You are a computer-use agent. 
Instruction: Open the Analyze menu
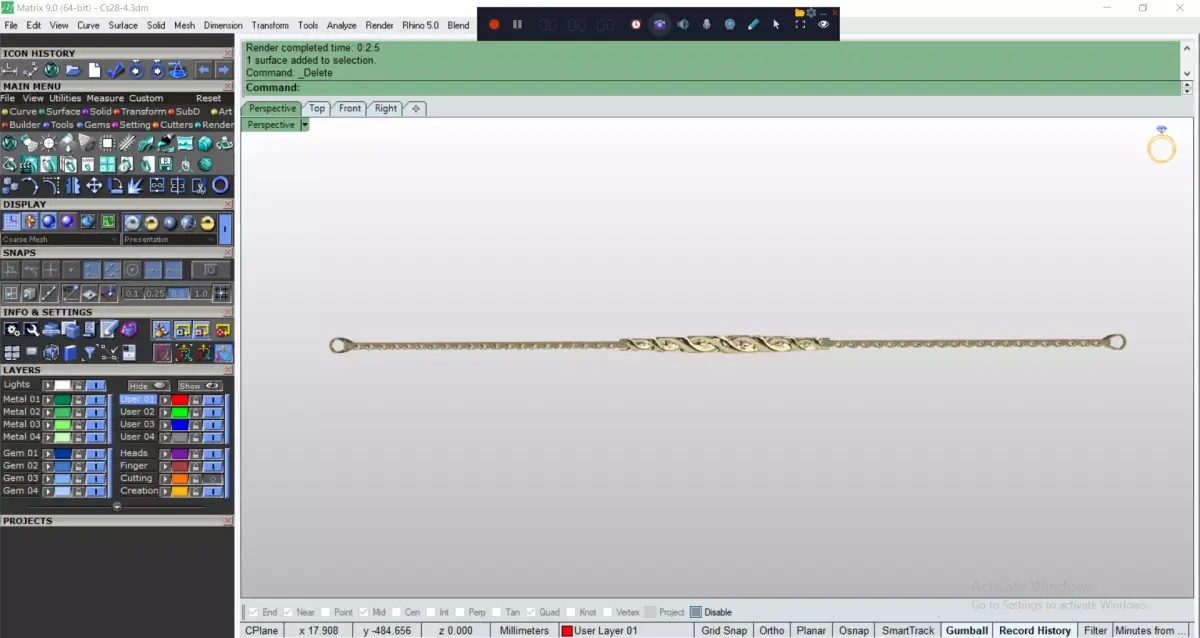[x=341, y=25]
